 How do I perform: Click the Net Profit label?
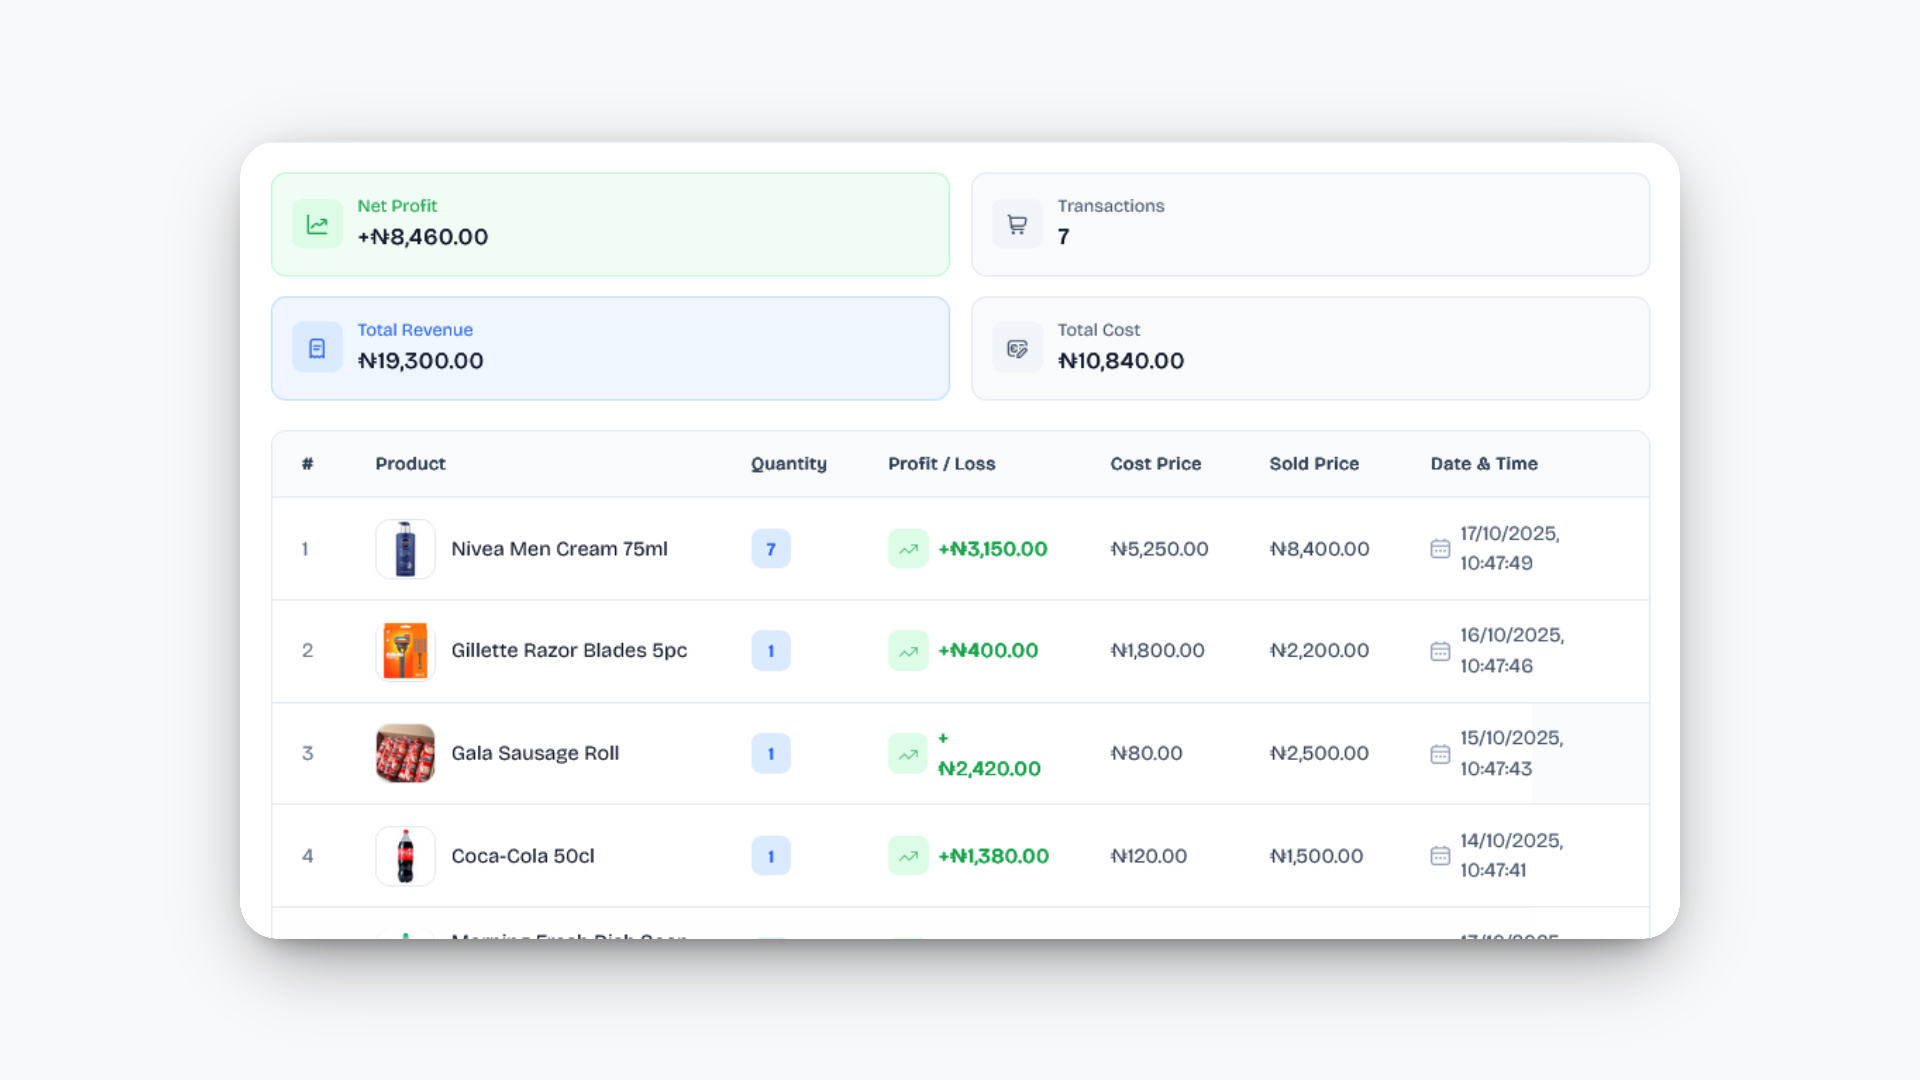point(397,206)
